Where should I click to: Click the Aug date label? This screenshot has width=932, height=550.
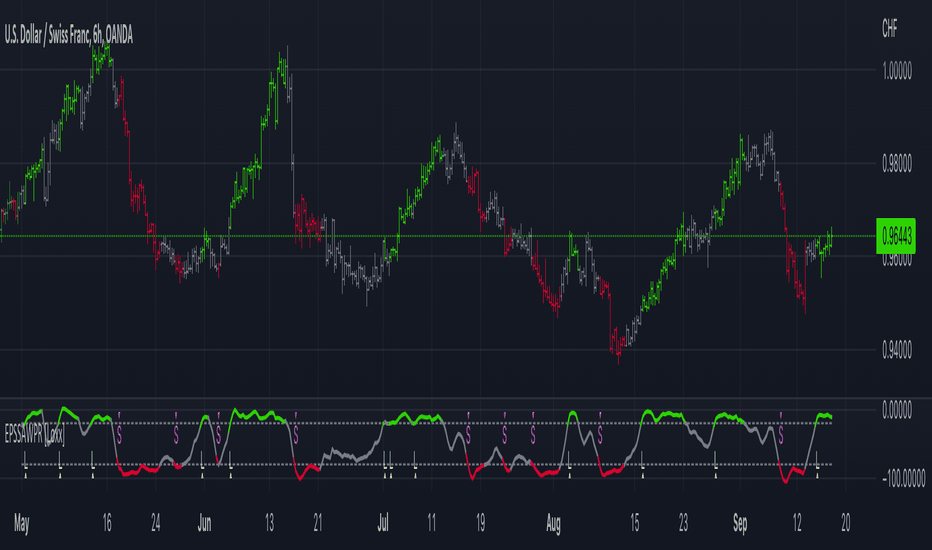[x=553, y=524]
